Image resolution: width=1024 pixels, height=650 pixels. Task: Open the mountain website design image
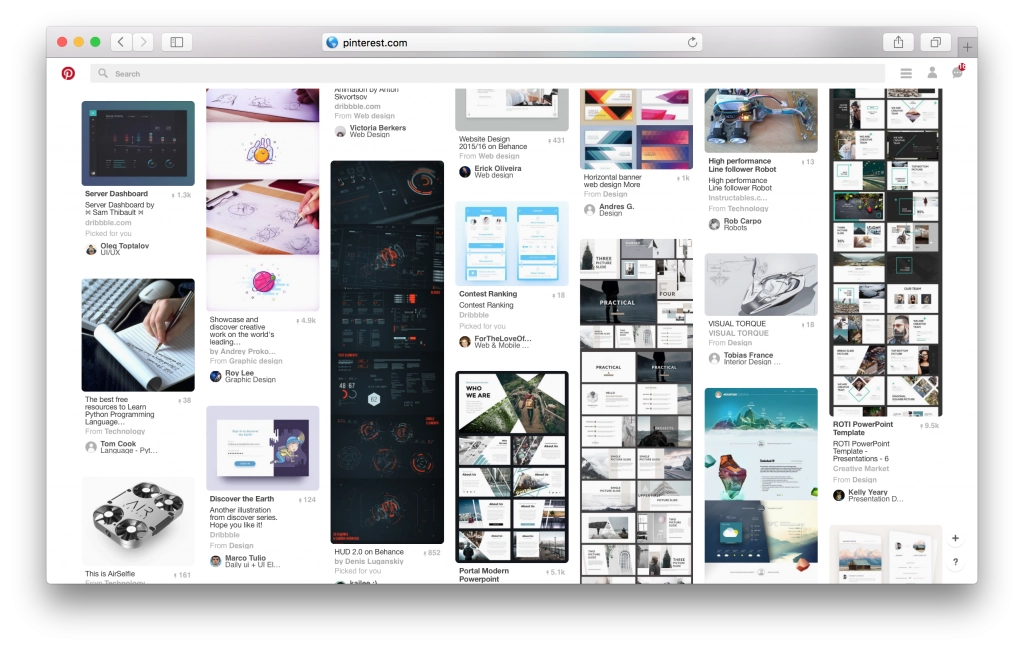click(761, 485)
